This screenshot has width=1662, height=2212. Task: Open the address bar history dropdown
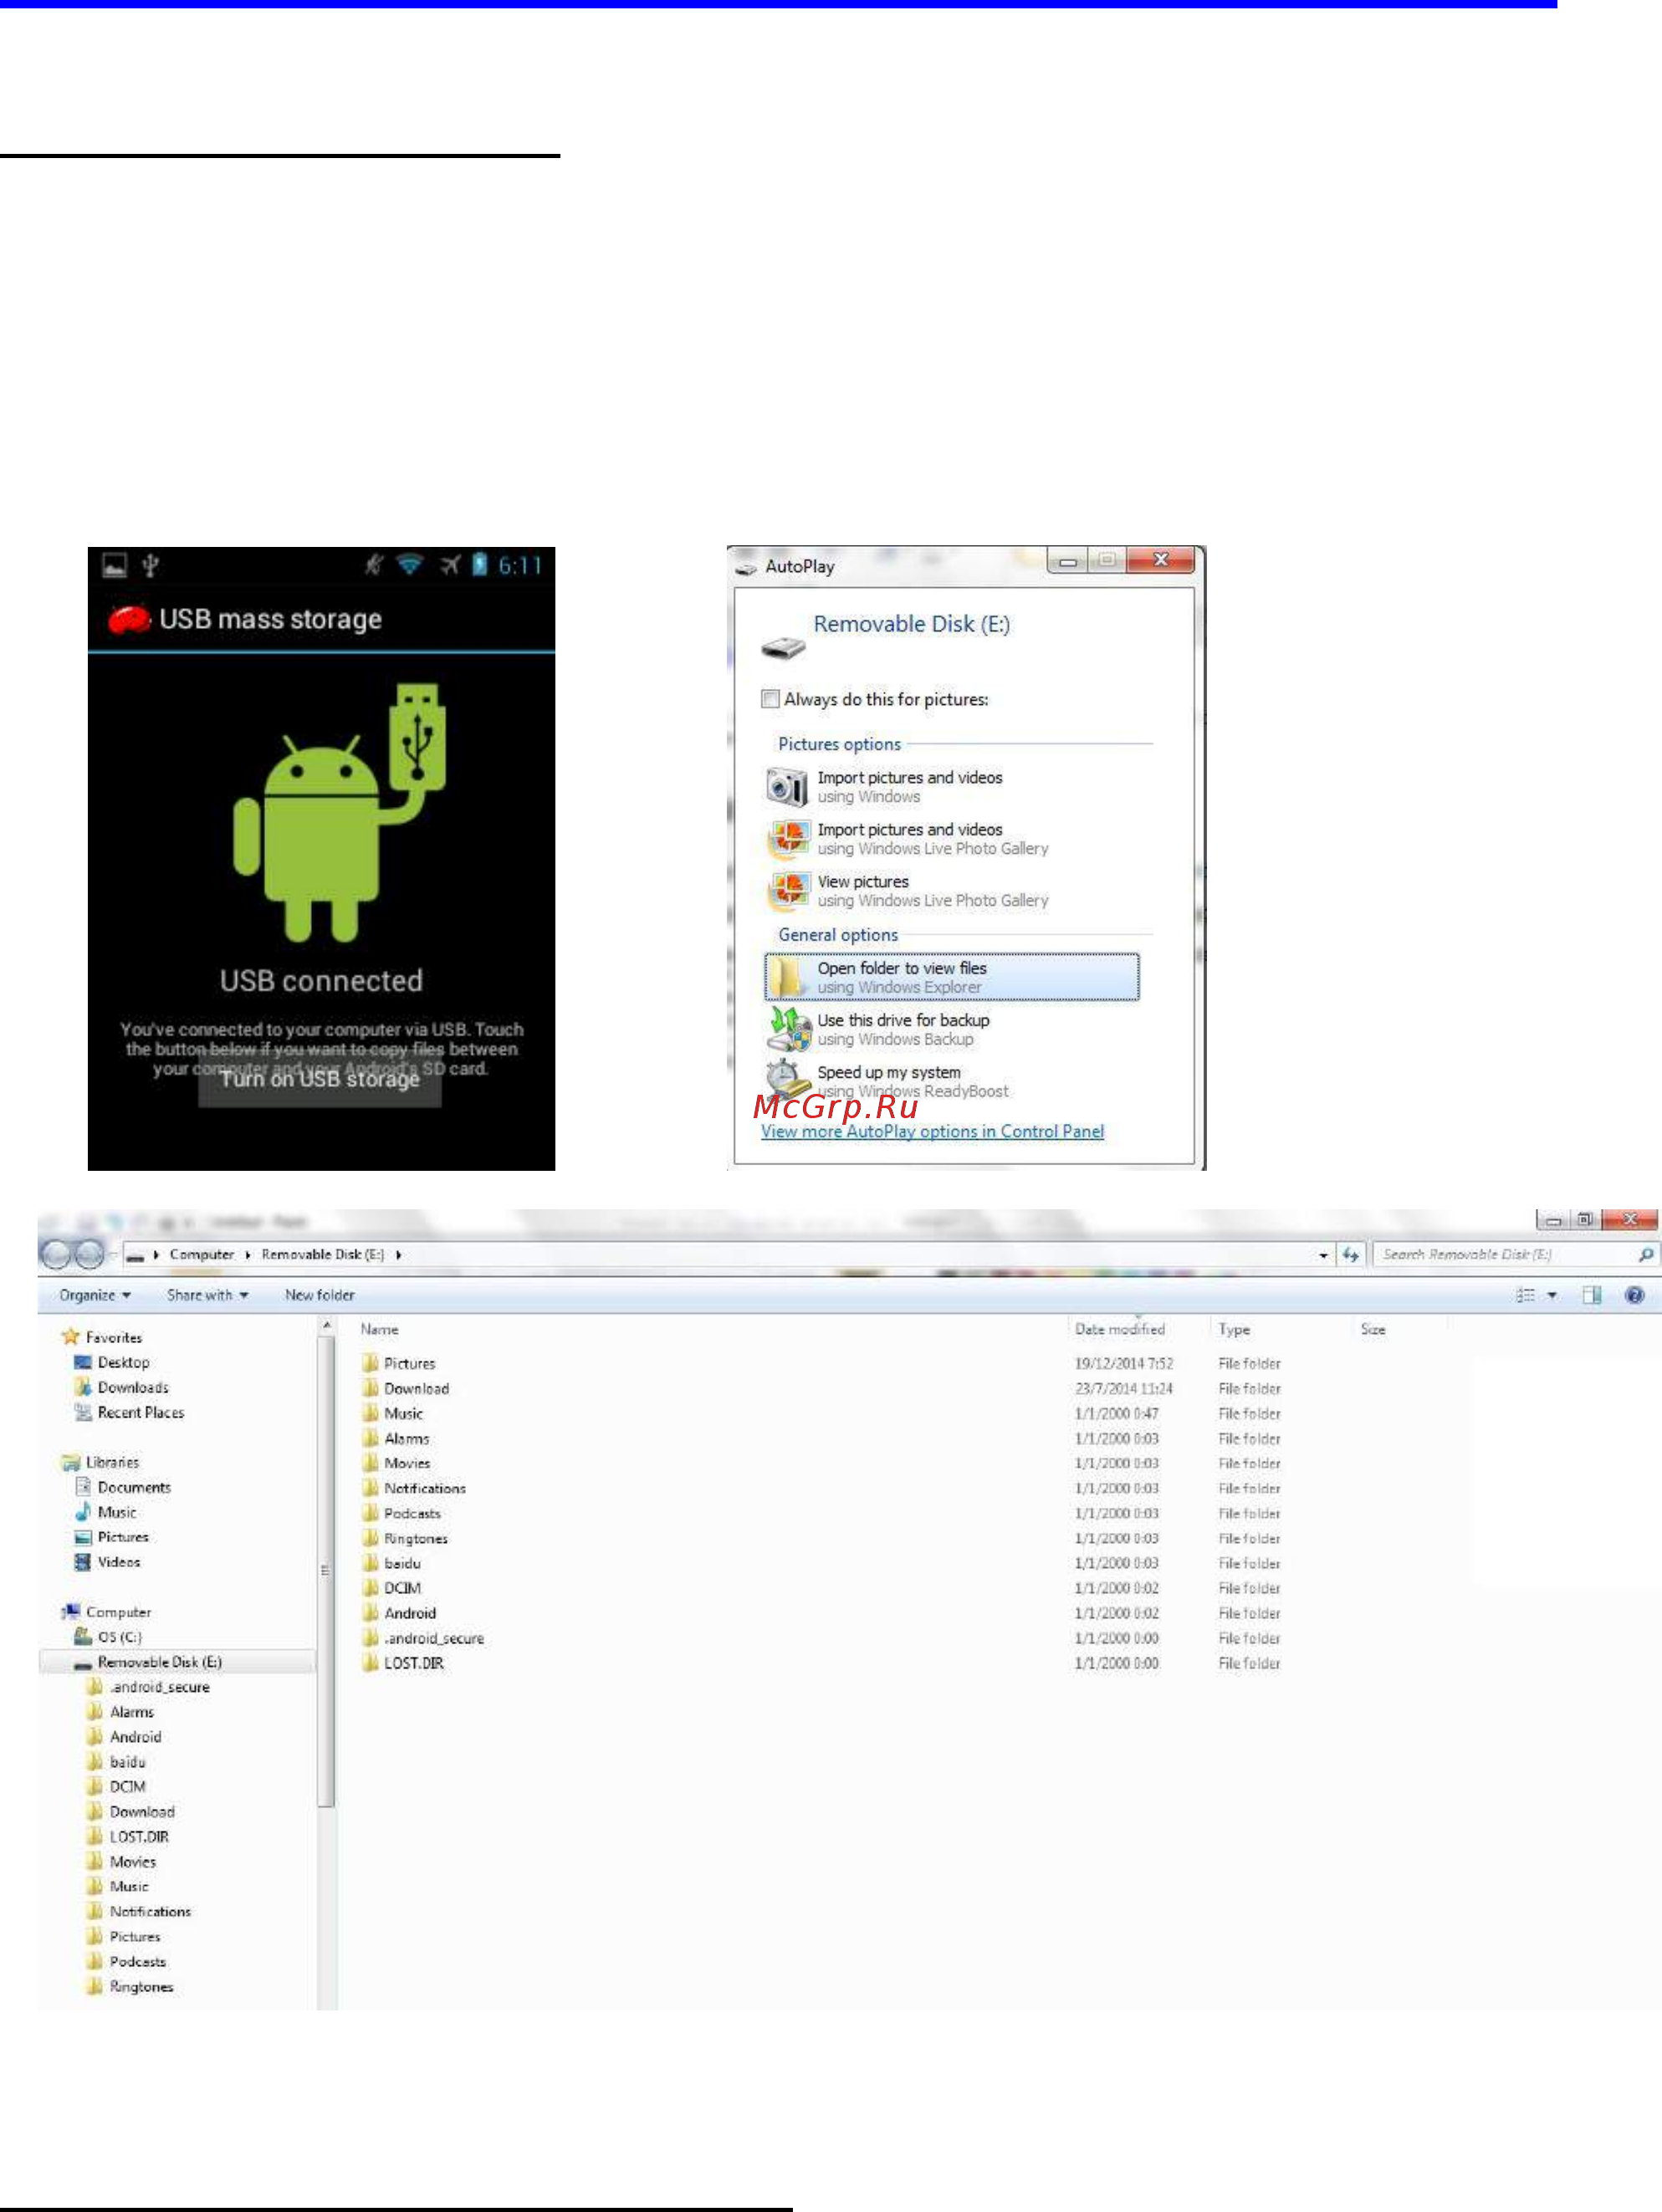(x=1323, y=1255)
